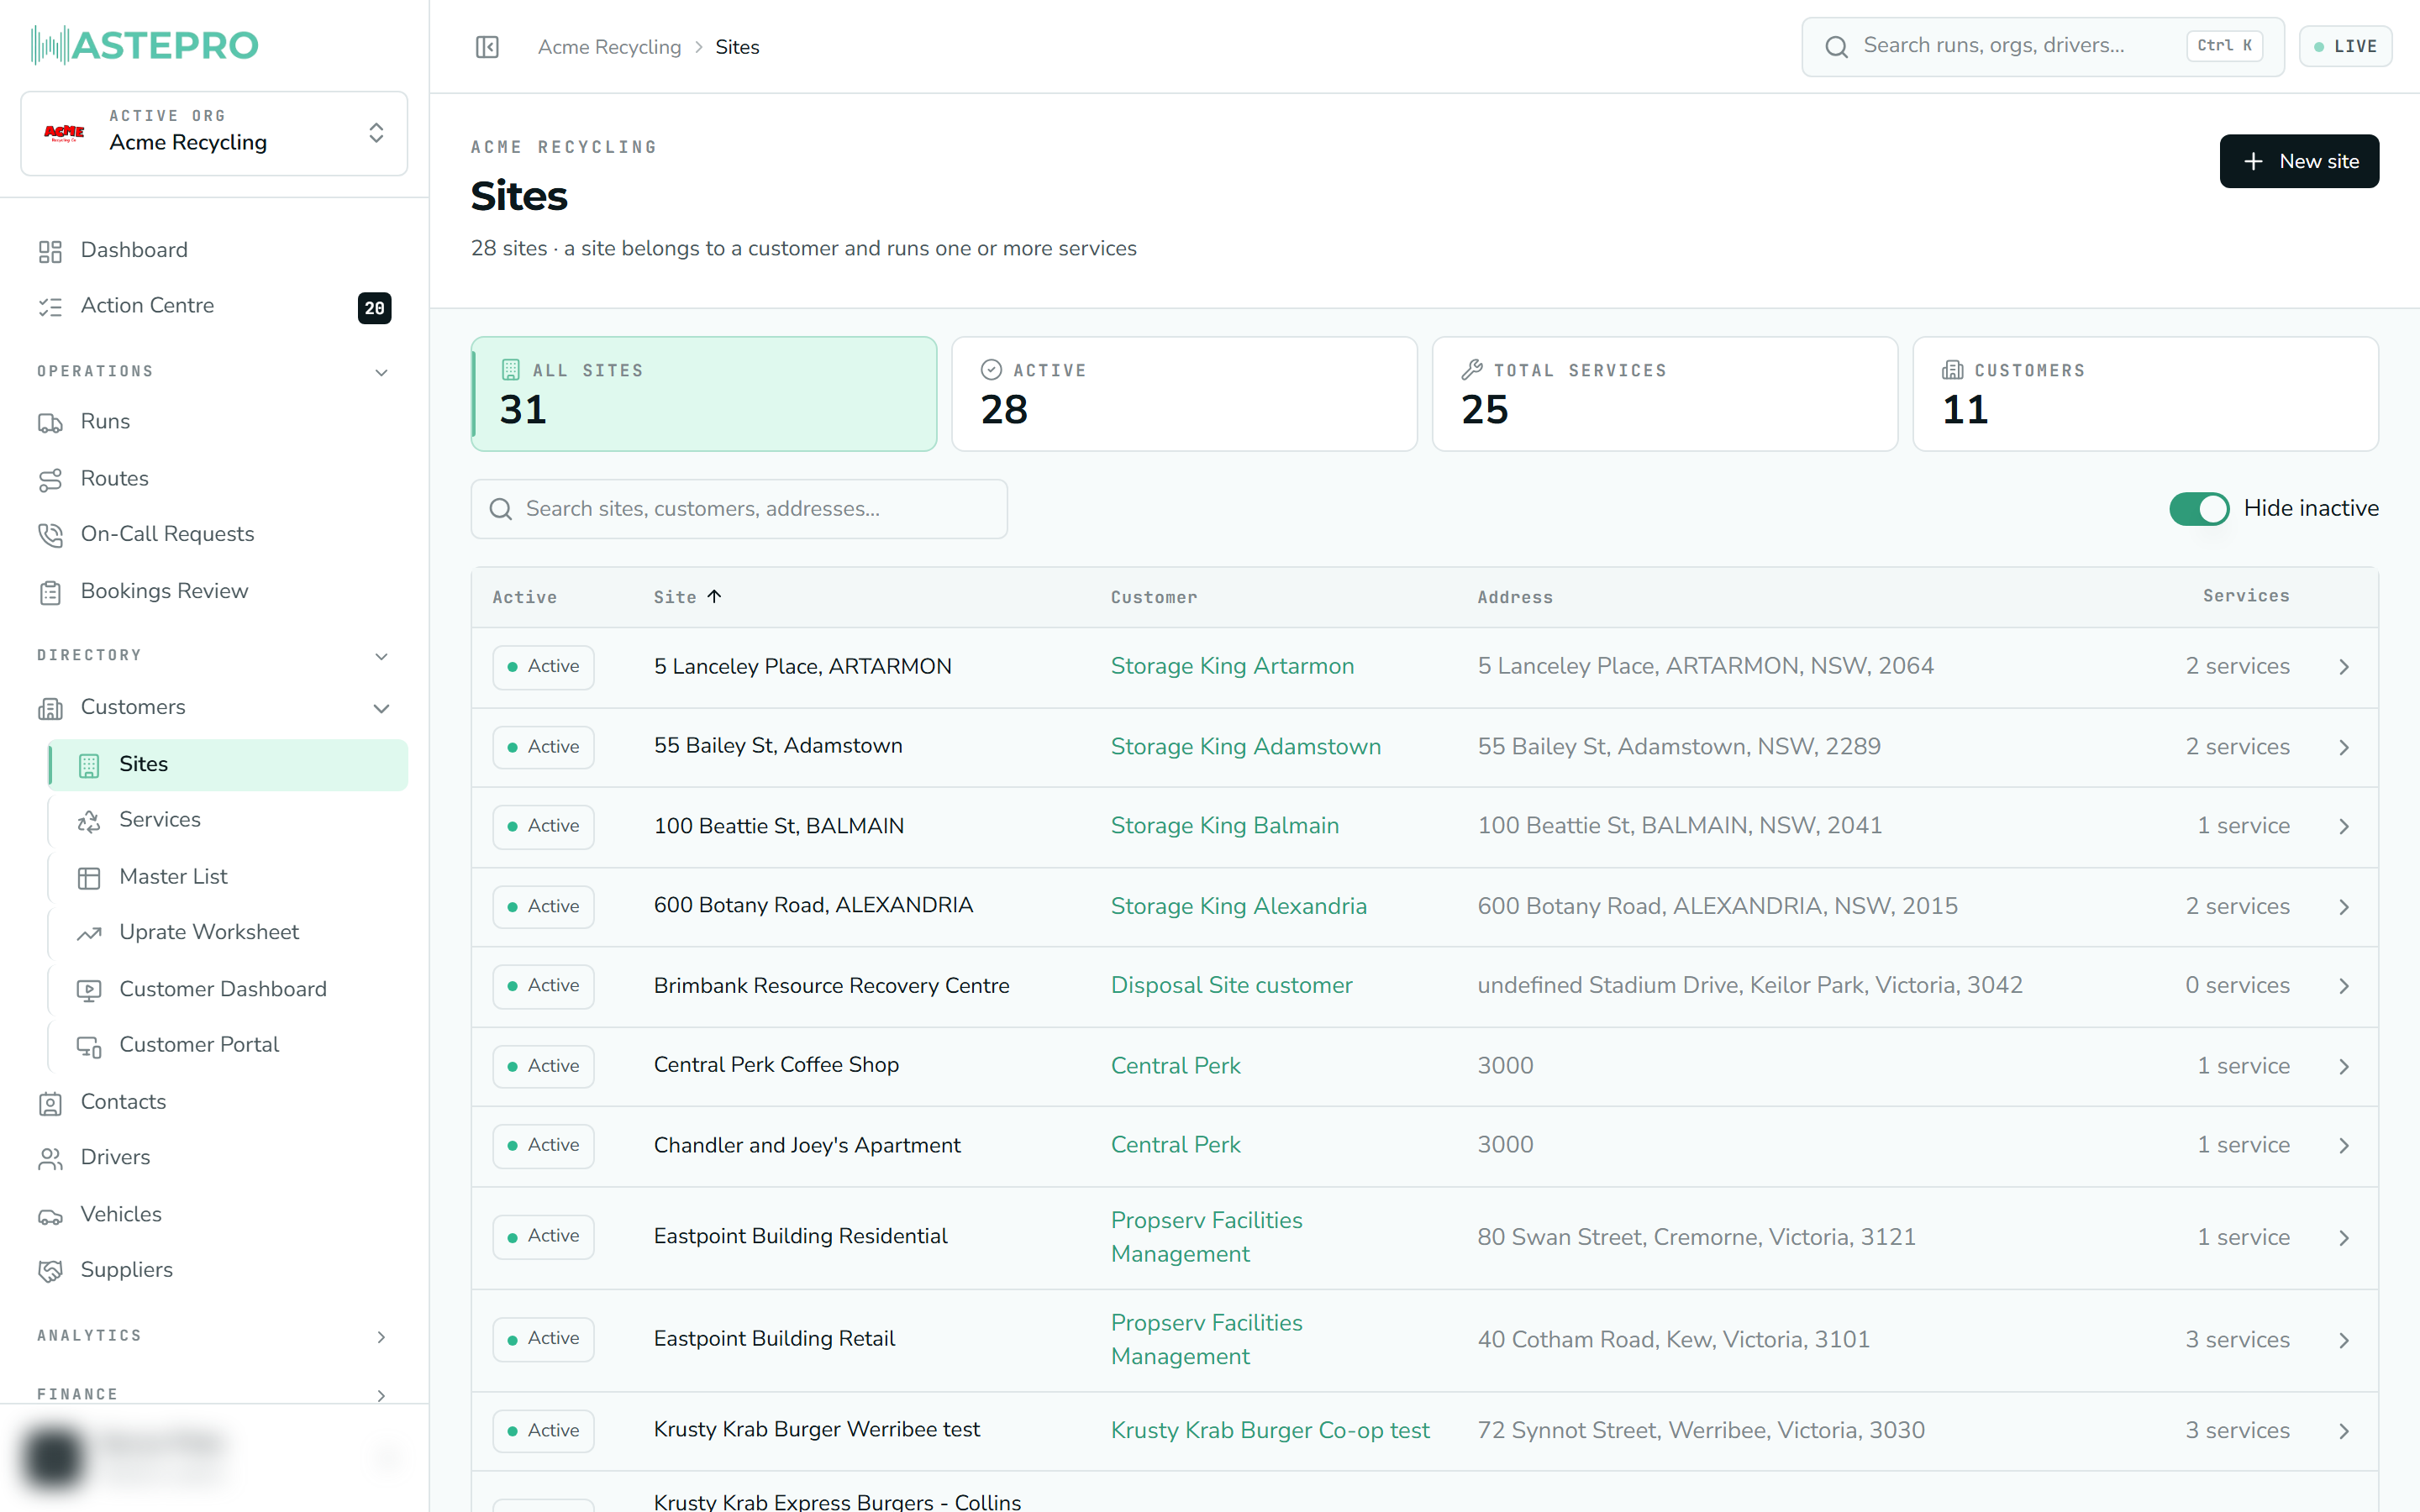Image resolution: width=2420 pixels, height=1512 pixels.
Task: Toggle the Hide inactive switch
Action: [2198, 509]
